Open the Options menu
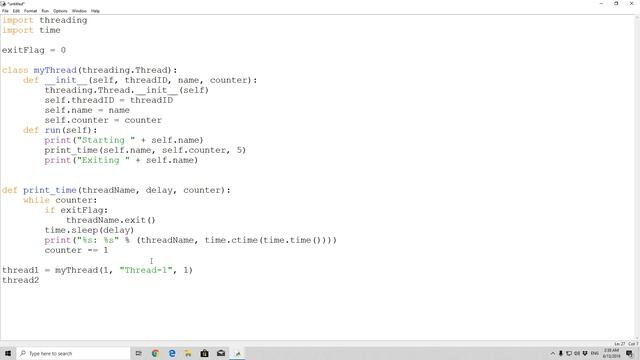Viewport: 640px width, 360px height. (60, 11)
